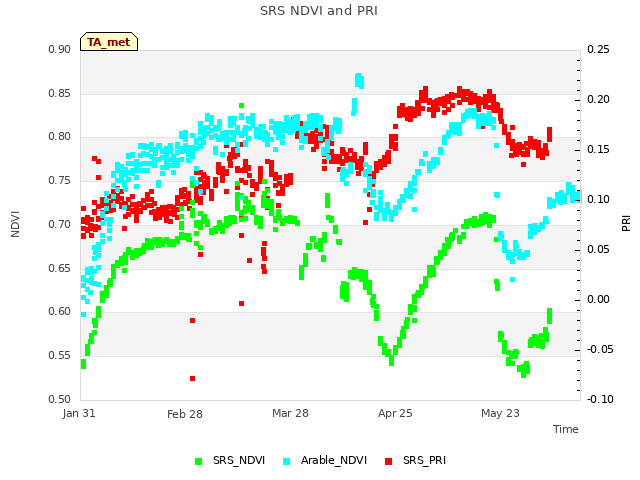Click the 'May 23' date tick label

(500, 413)
